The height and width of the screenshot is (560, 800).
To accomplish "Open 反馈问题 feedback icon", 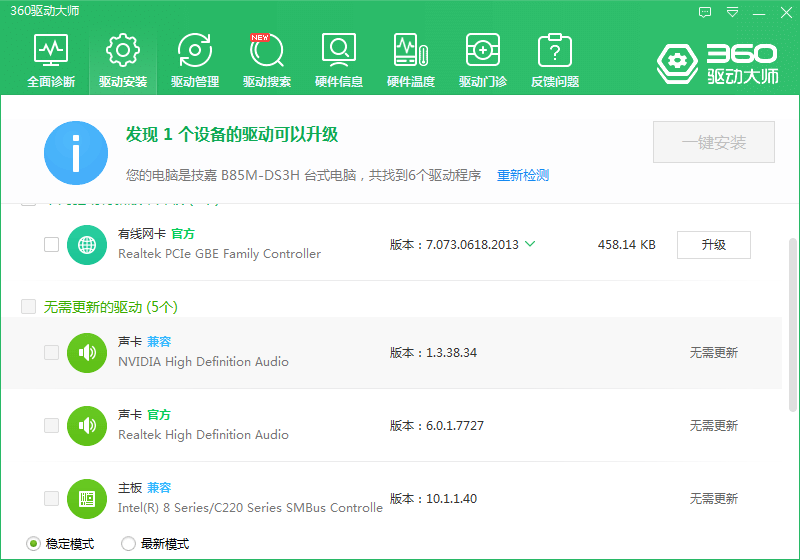I will click(555, 60).
